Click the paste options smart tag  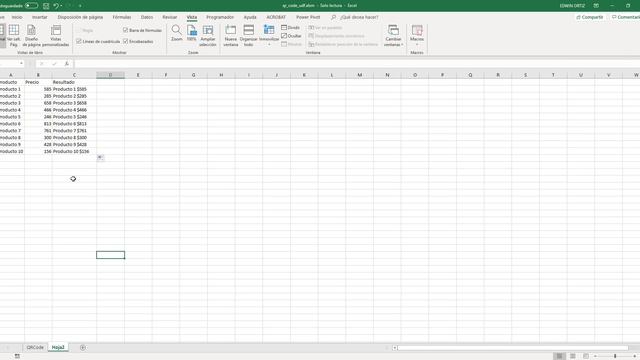pyautogui.click(x=100, y=158)
